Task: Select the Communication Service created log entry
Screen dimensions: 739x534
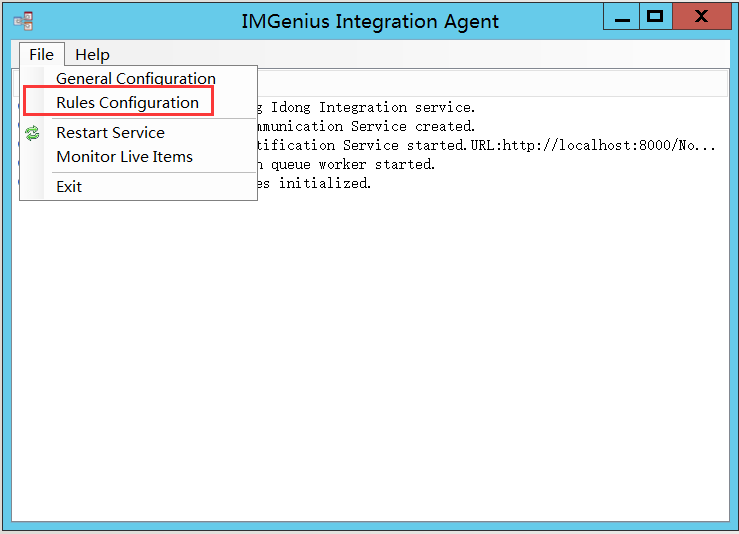Action: (365, 126)
